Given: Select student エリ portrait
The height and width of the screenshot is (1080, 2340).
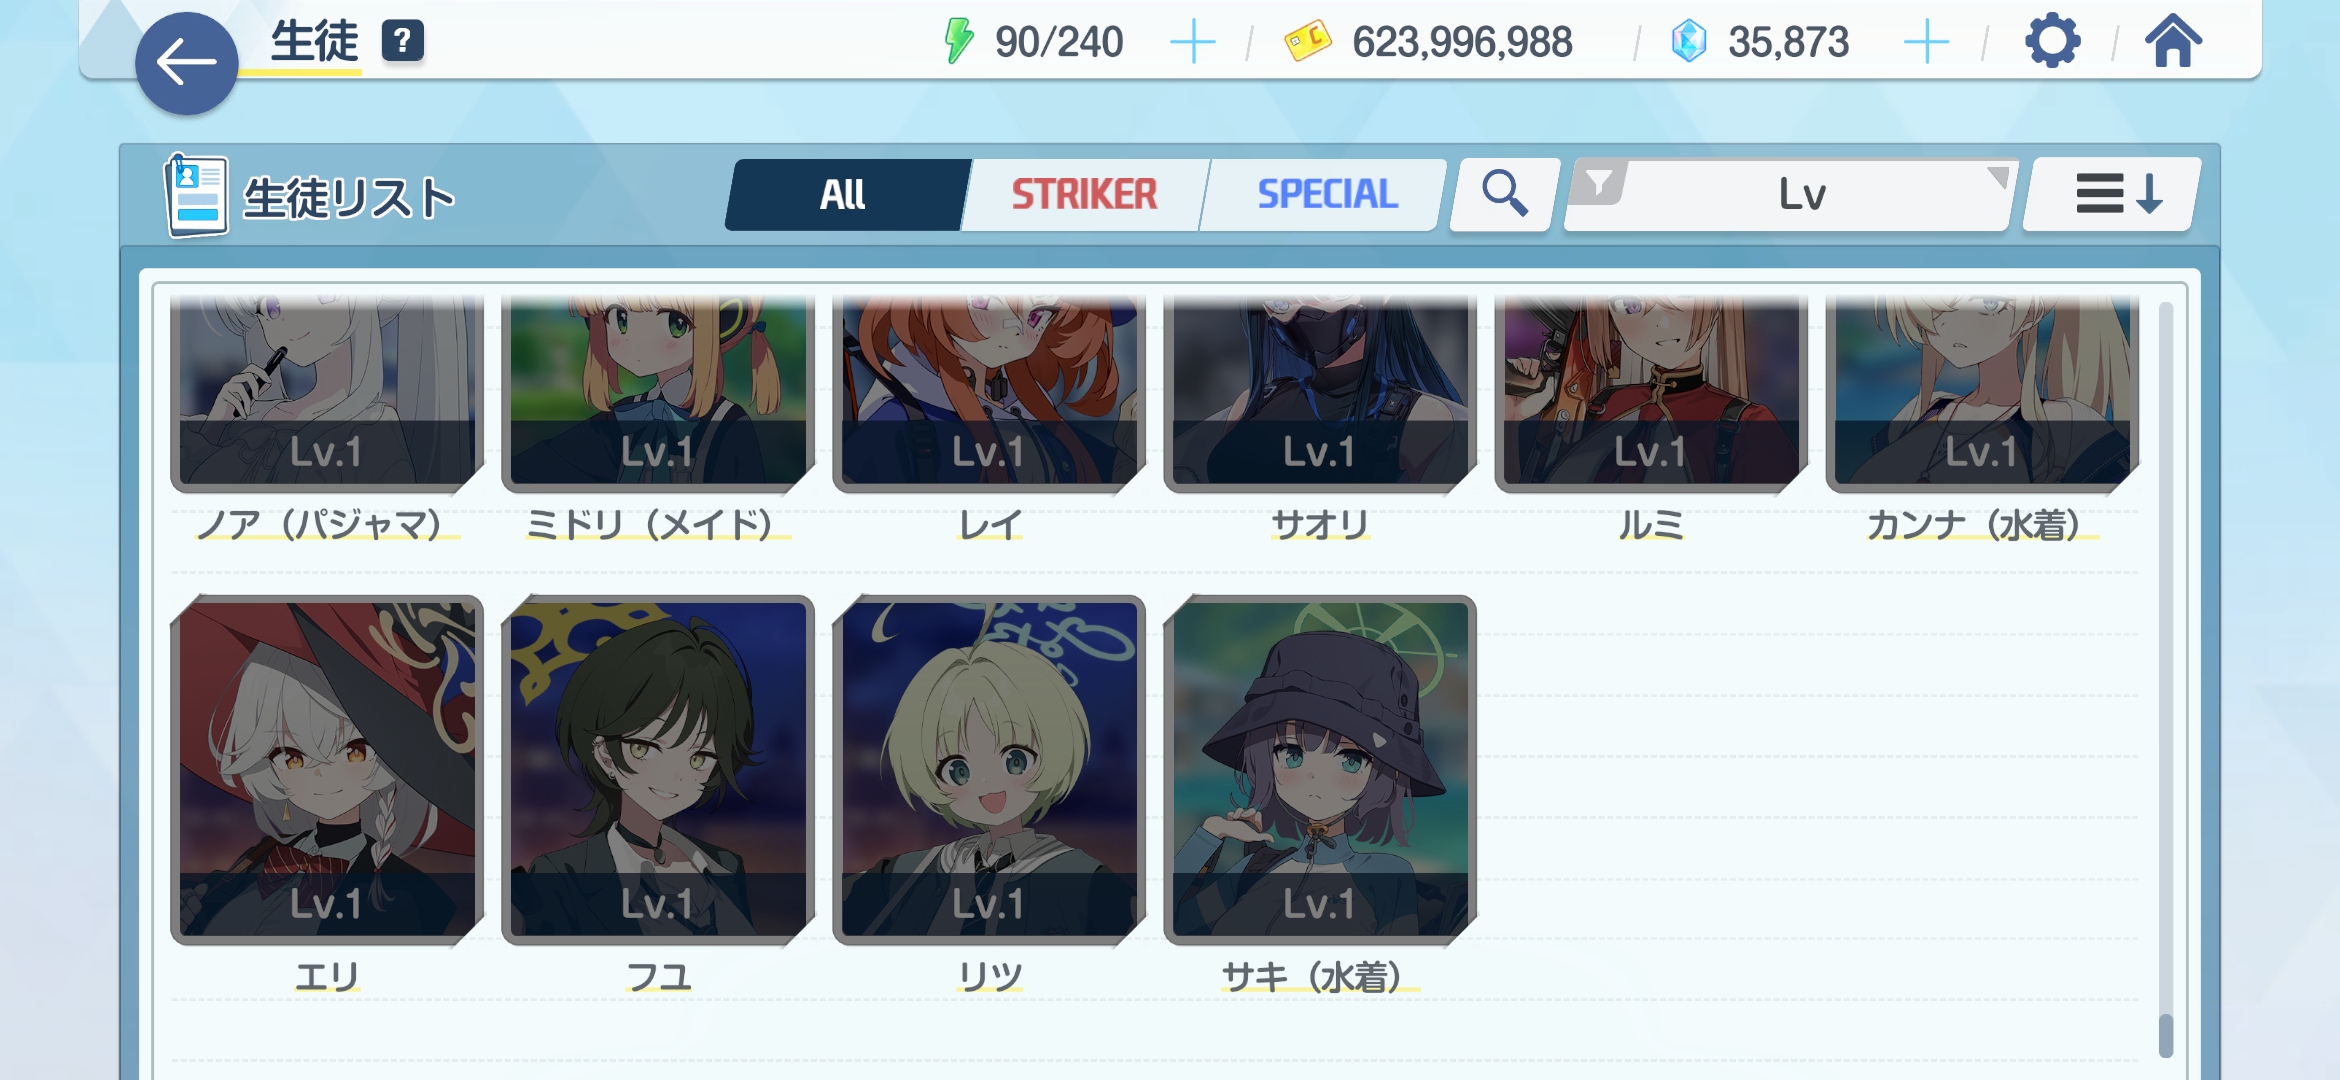Looking at the screenshot, I should pyautogui.click(x=327, y=770).
